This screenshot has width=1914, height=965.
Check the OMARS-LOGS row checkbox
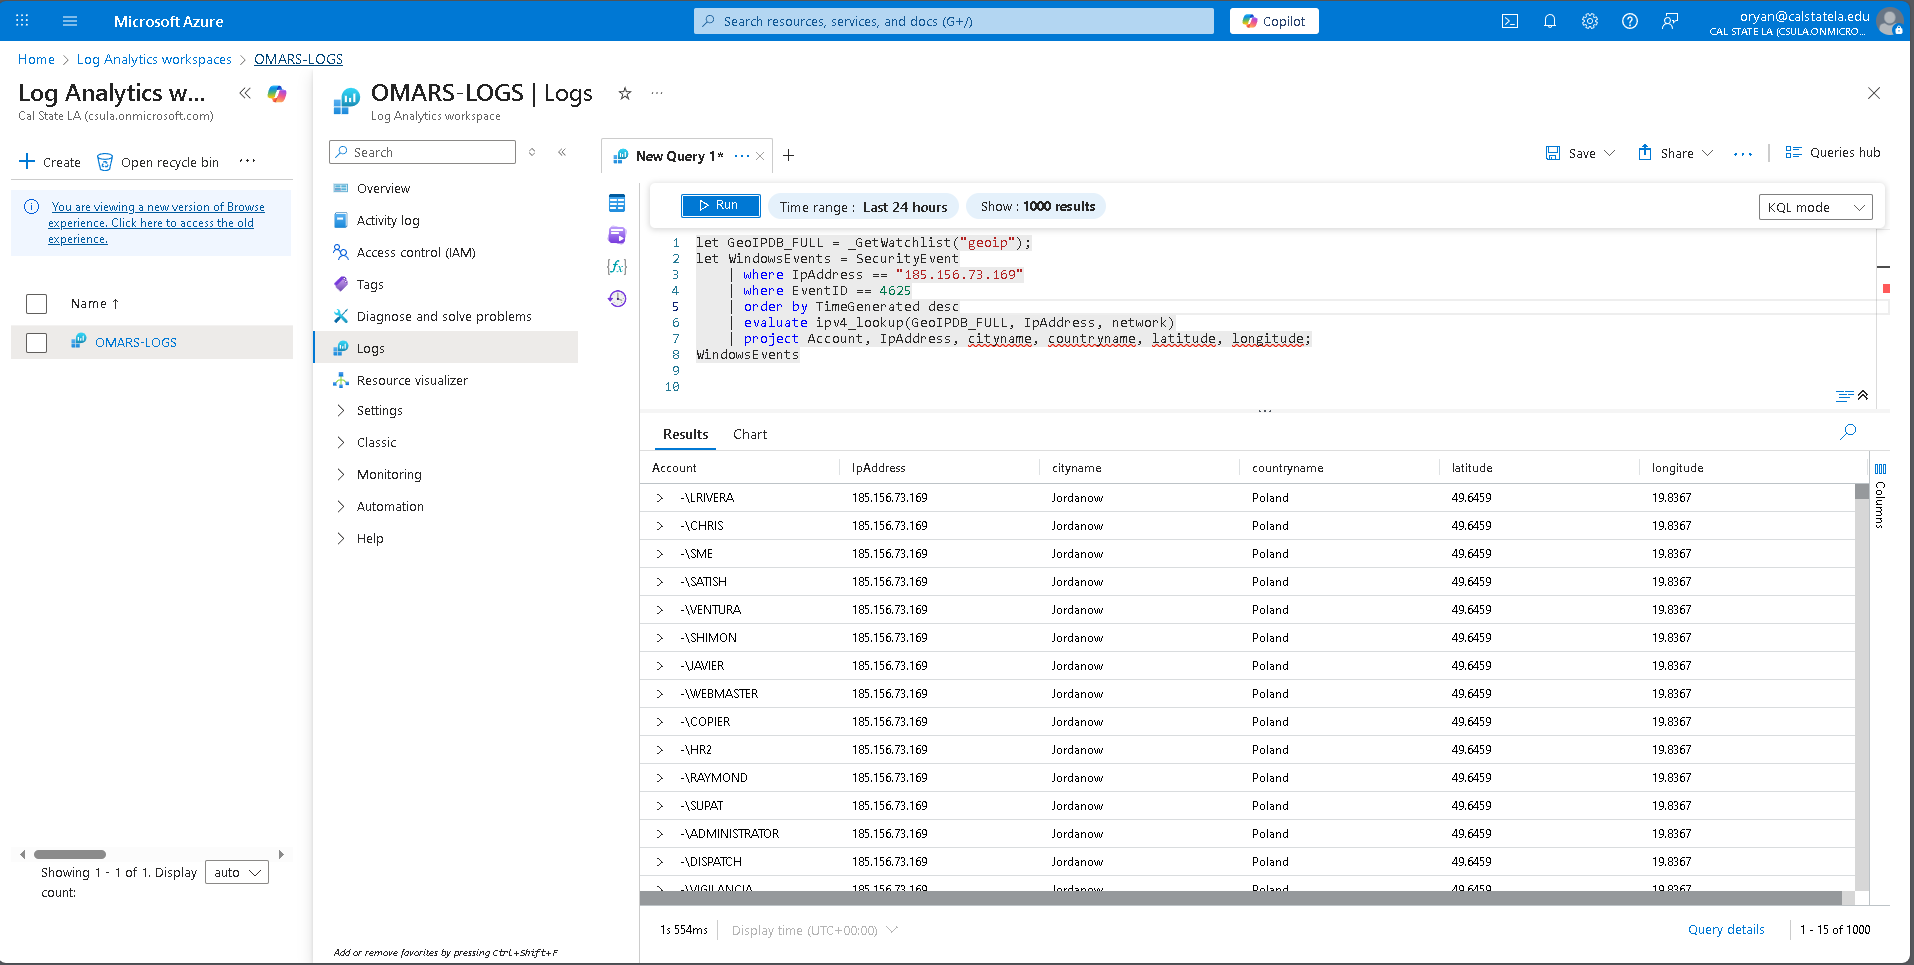[37, 343]
